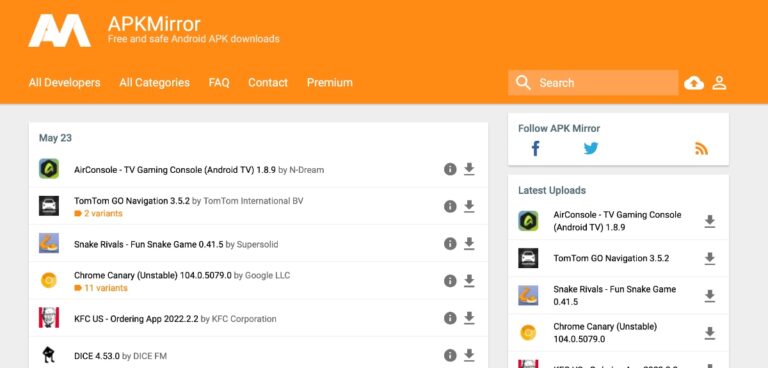768x368 pixels.
Task: Open TomTom GO Navigation in Latest Uploads
Action: point(611,258)
